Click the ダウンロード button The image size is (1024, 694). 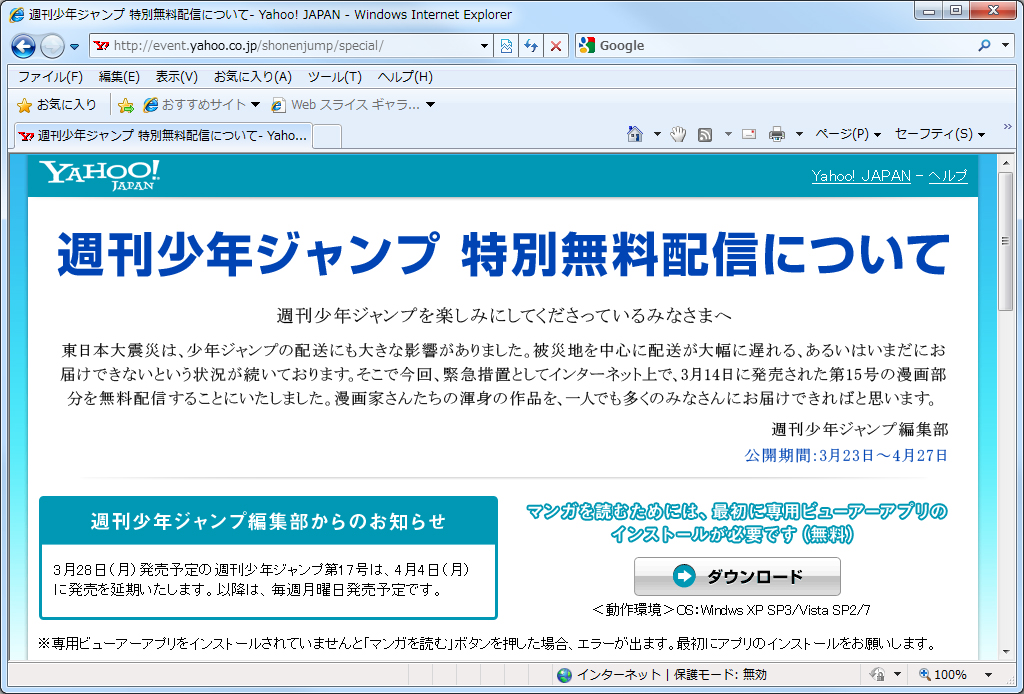click(x=737, y=576)
